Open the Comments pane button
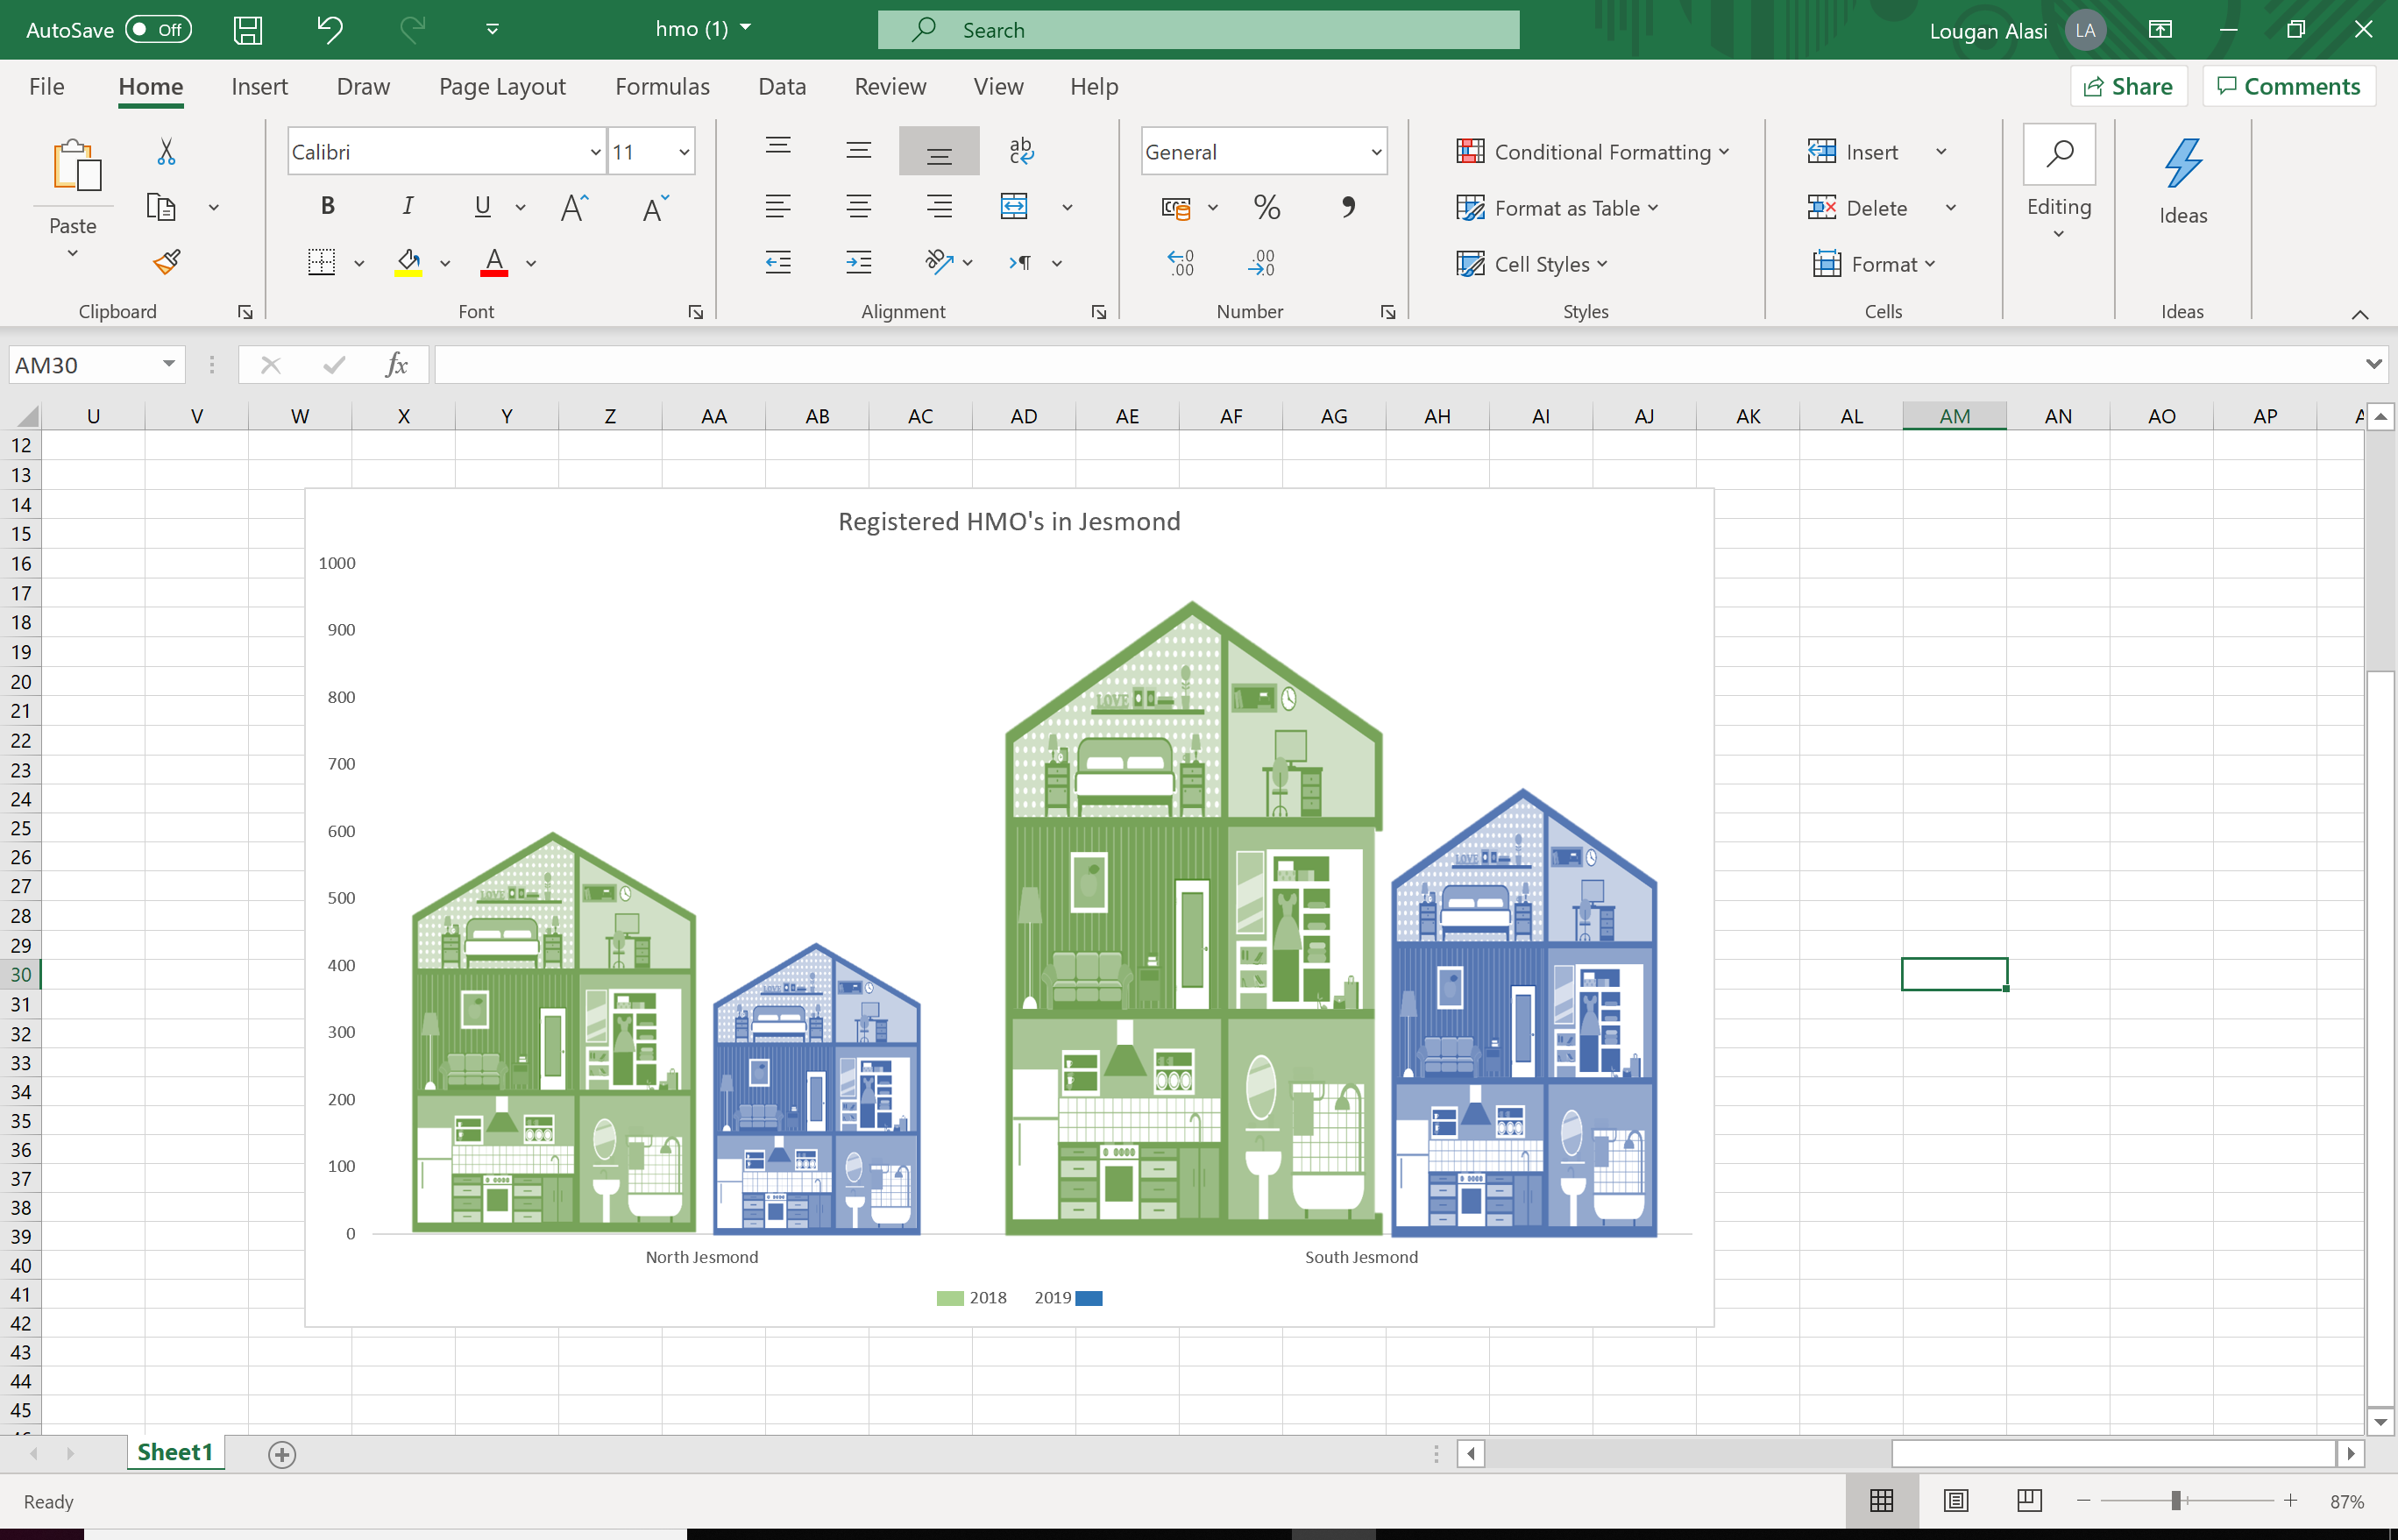The height and width of the screenshot is (1540, 2398). 2288,87
